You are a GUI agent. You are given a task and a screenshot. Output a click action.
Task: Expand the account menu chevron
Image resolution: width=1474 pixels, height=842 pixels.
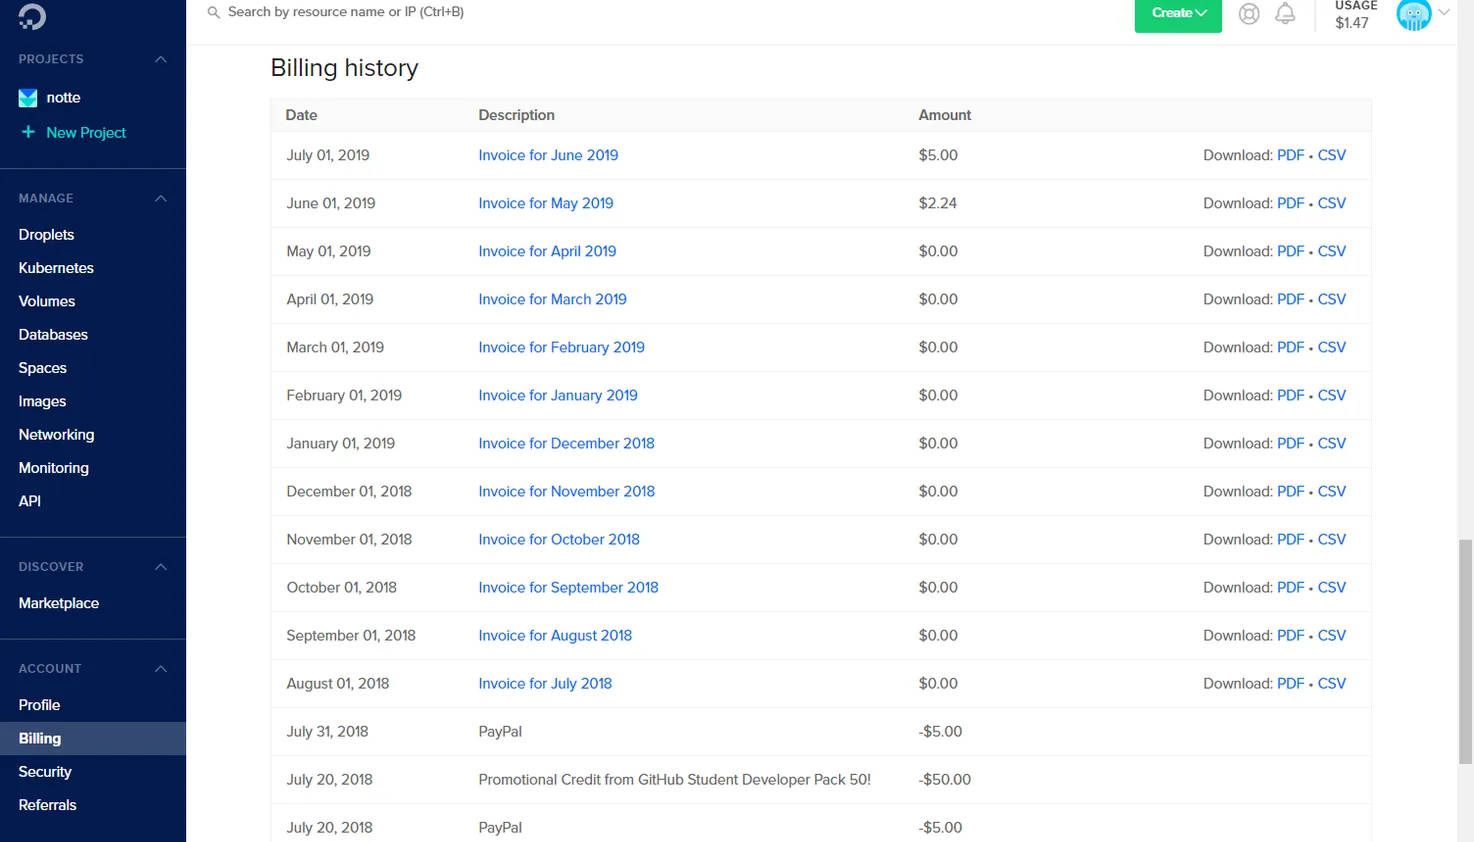1444,12
